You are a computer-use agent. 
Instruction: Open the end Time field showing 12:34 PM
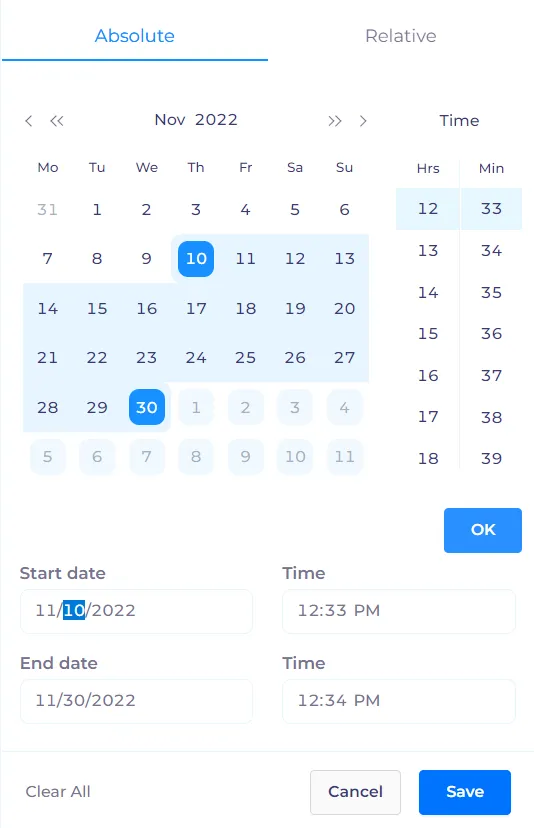click(x=399, y=701)
